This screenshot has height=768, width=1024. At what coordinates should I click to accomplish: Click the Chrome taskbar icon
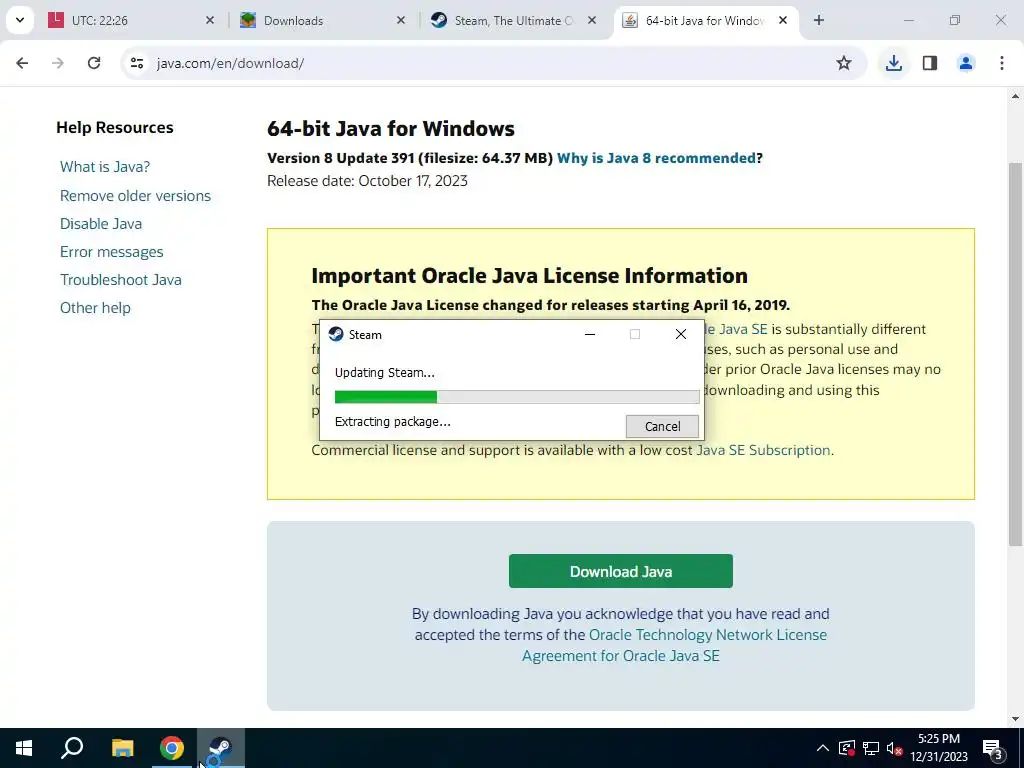172,748
